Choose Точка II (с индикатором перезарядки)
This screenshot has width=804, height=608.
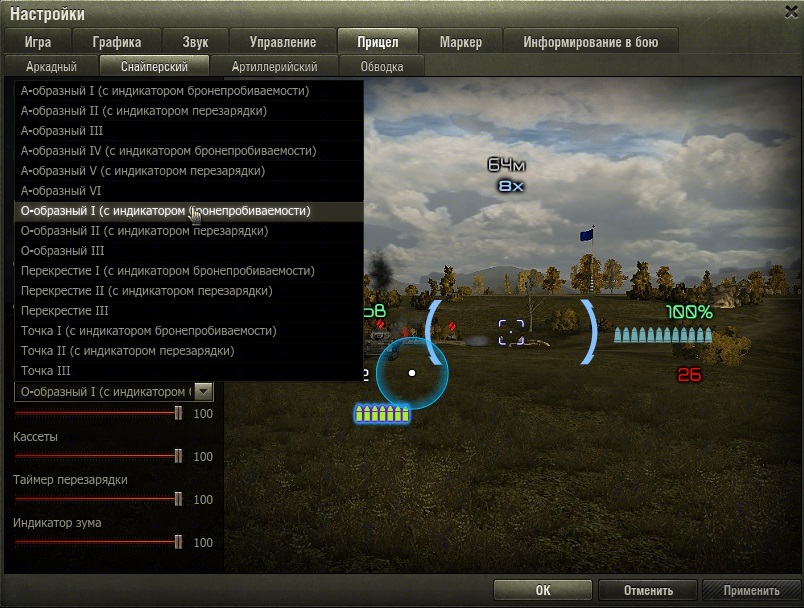coord(189,351)
